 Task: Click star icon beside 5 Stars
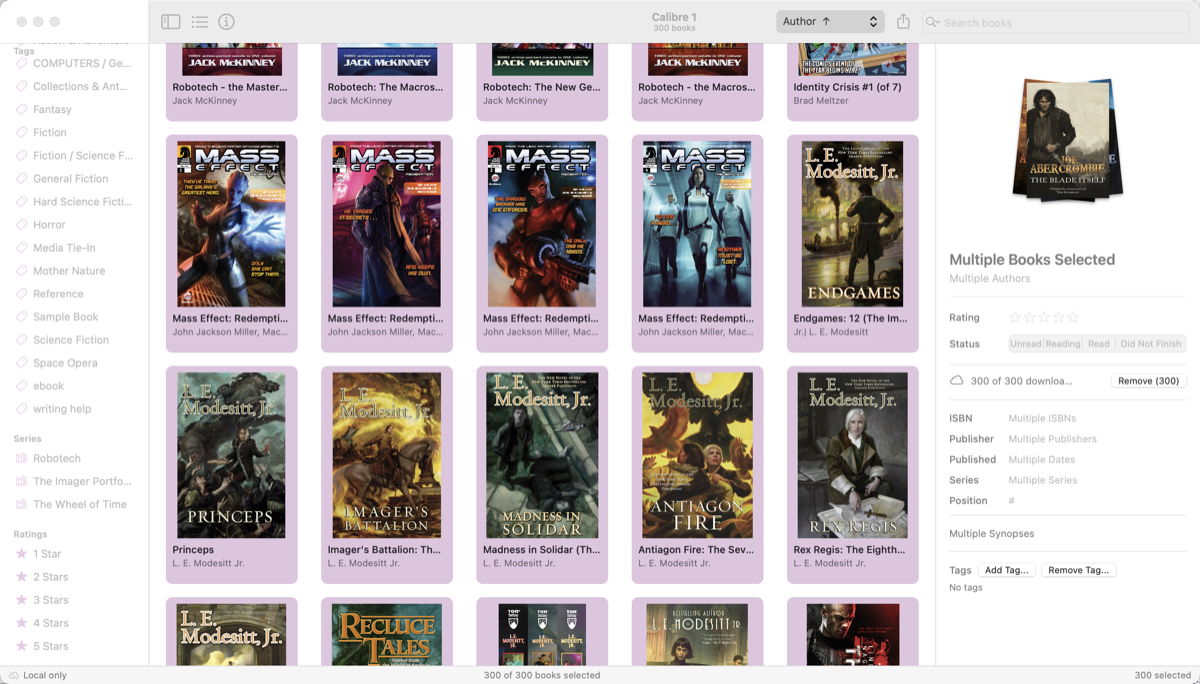(x=22, y=645)
